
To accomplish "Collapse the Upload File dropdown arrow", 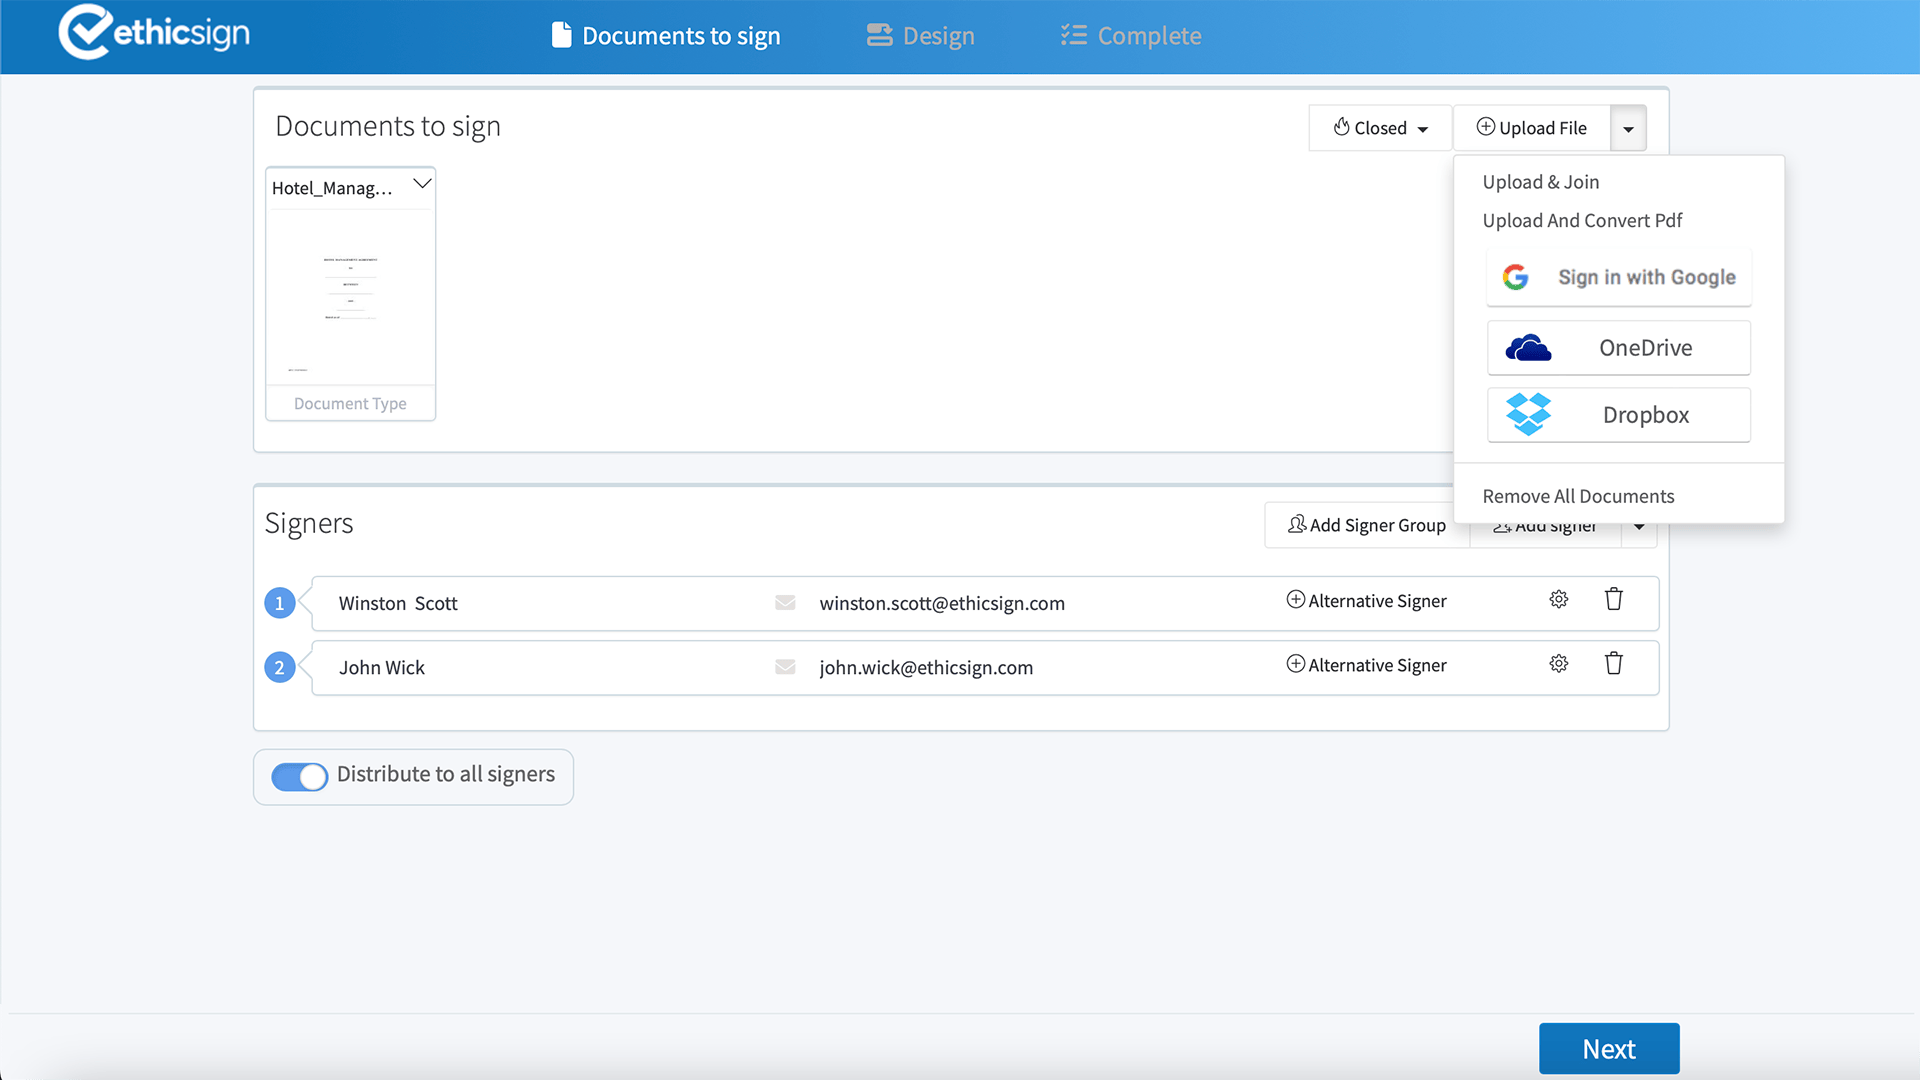I will (x=1628, y=129).
